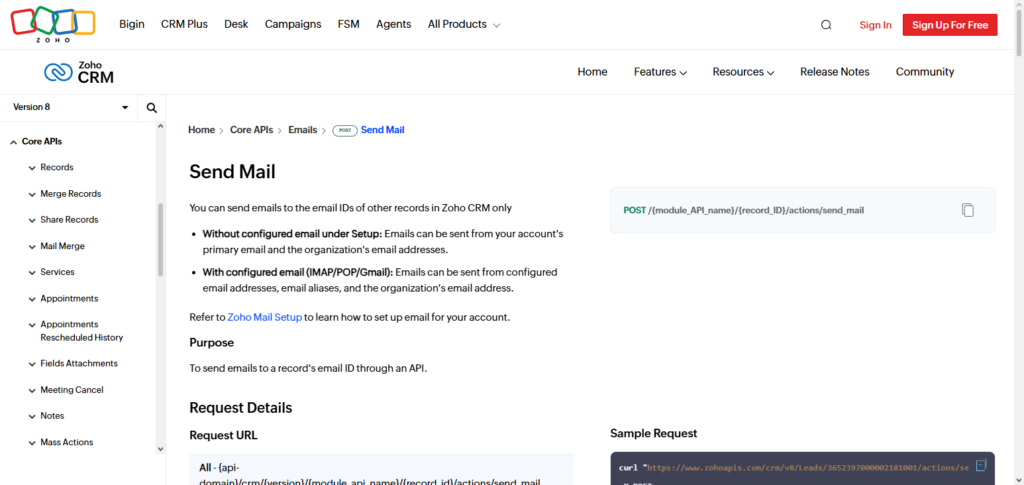Open Campaigns in top navigation
1024x485 pixels.
[293, 24]
